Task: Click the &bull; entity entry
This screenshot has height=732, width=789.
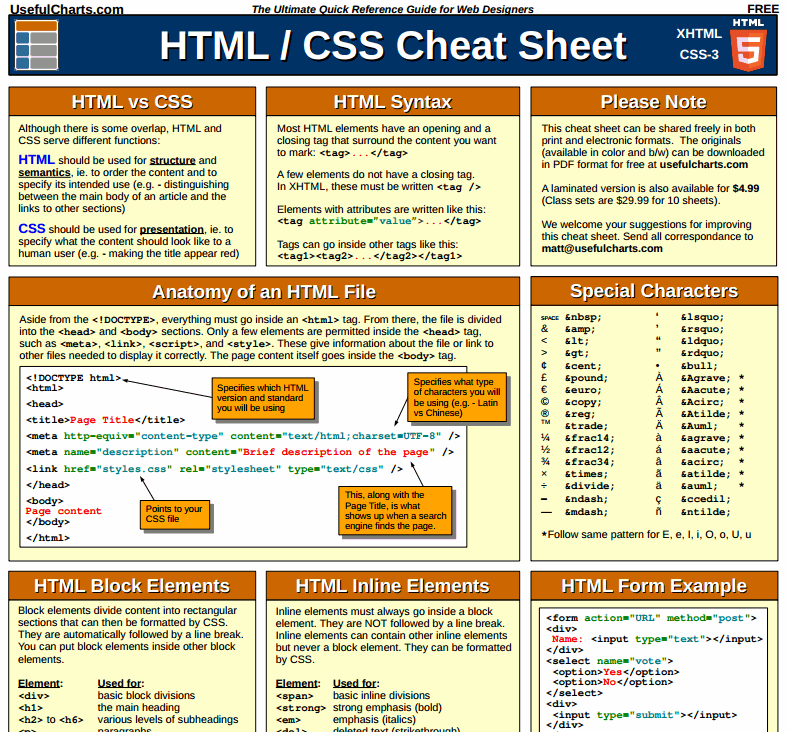Action: (x=699, y=366)
